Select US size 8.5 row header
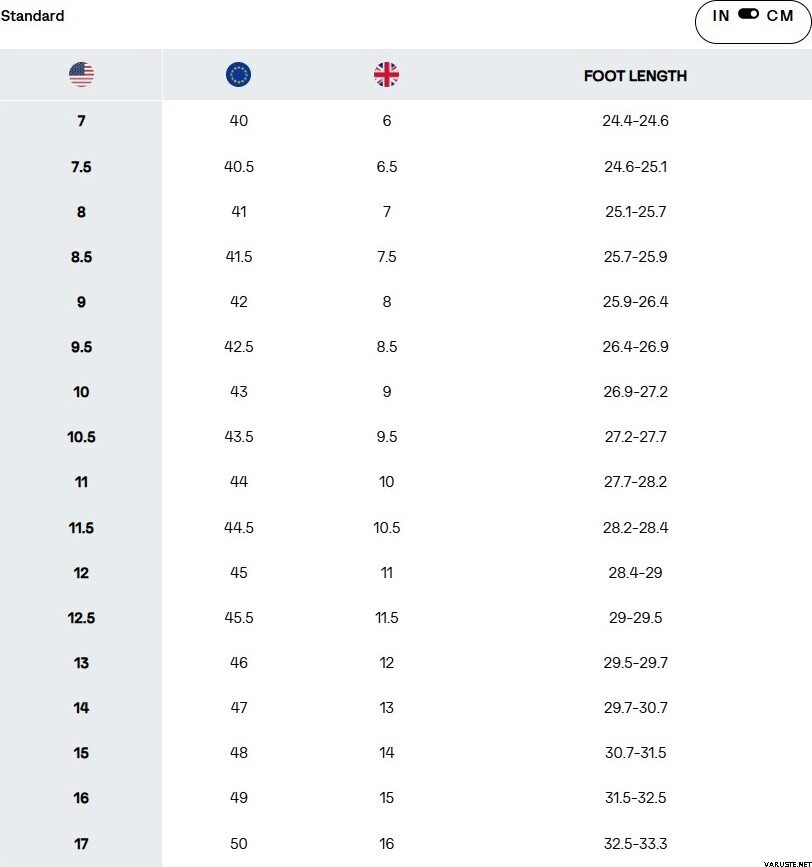 (x=81, y=257)
